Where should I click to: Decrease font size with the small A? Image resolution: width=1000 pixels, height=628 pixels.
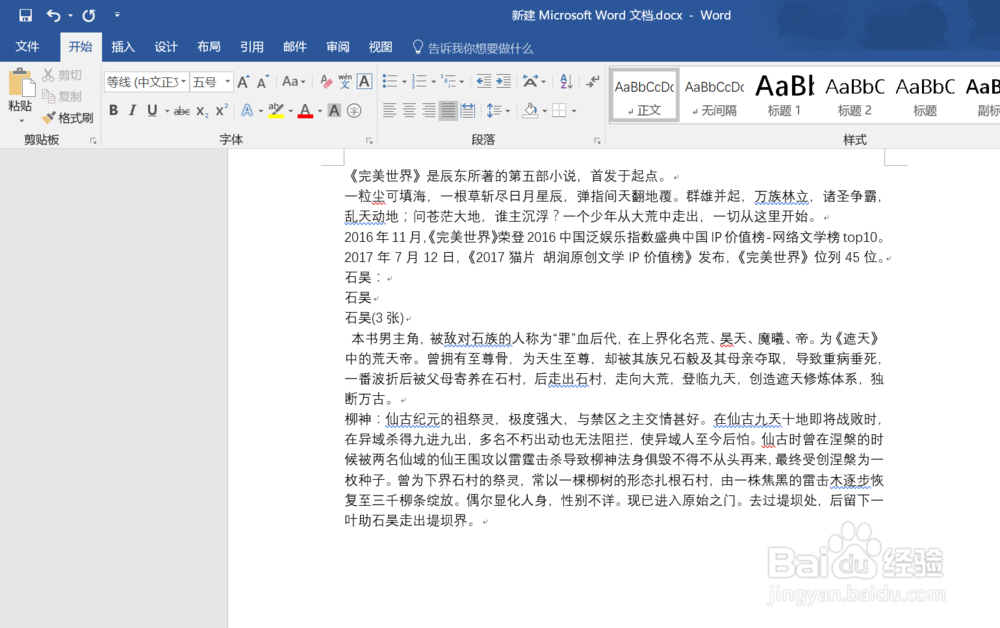click(x=263, y=82)
